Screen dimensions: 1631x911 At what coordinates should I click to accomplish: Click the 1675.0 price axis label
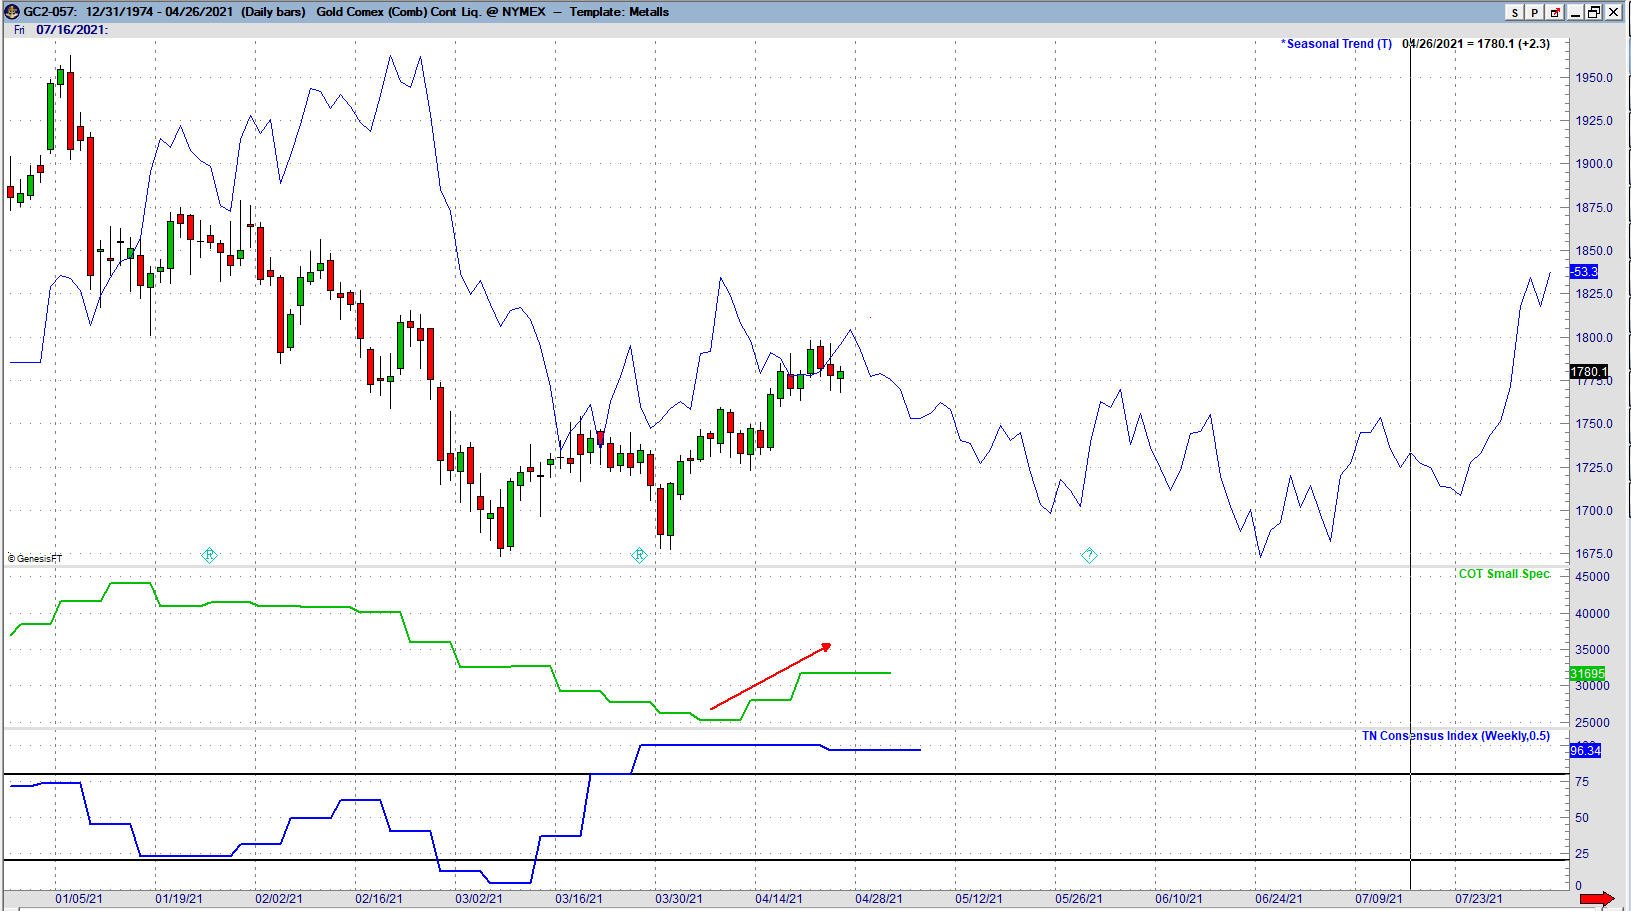pyautogui.click(x=1594, y=554)
